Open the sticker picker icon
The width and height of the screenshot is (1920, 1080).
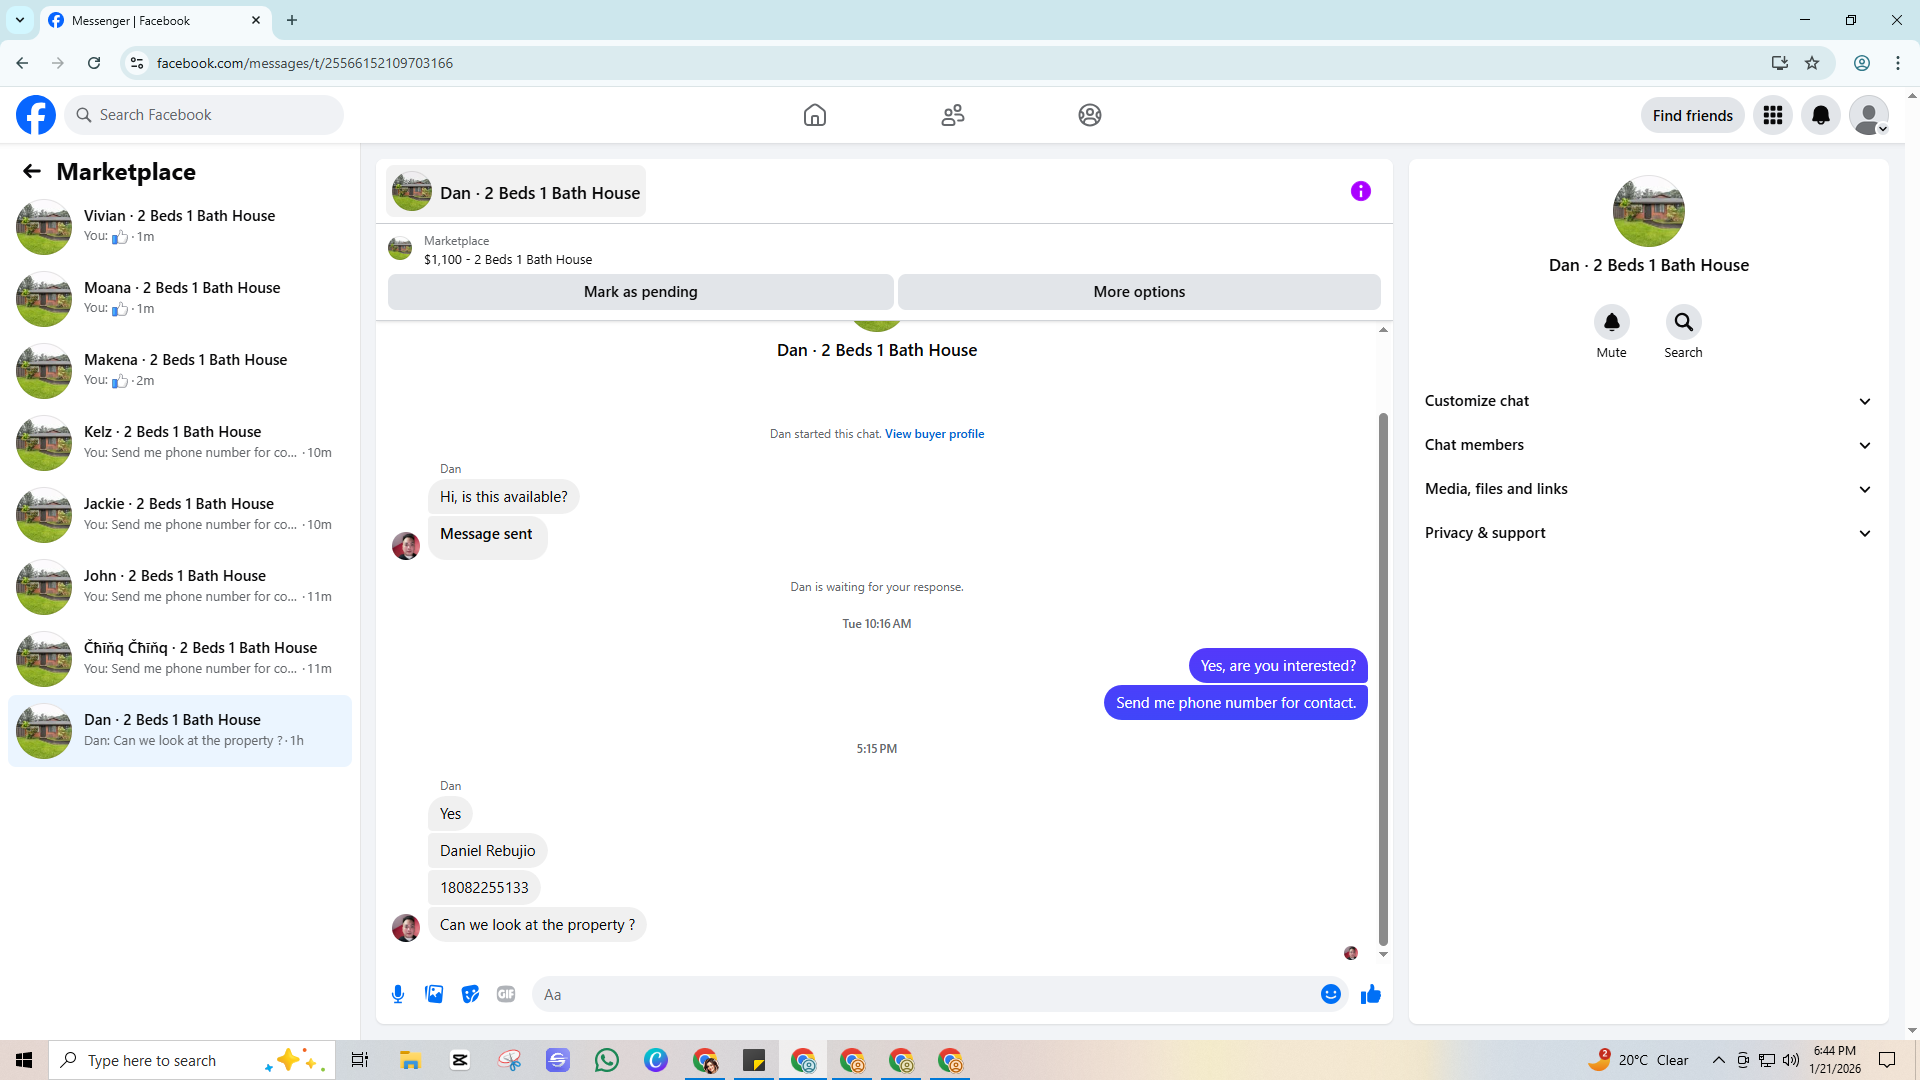[470, 994]
